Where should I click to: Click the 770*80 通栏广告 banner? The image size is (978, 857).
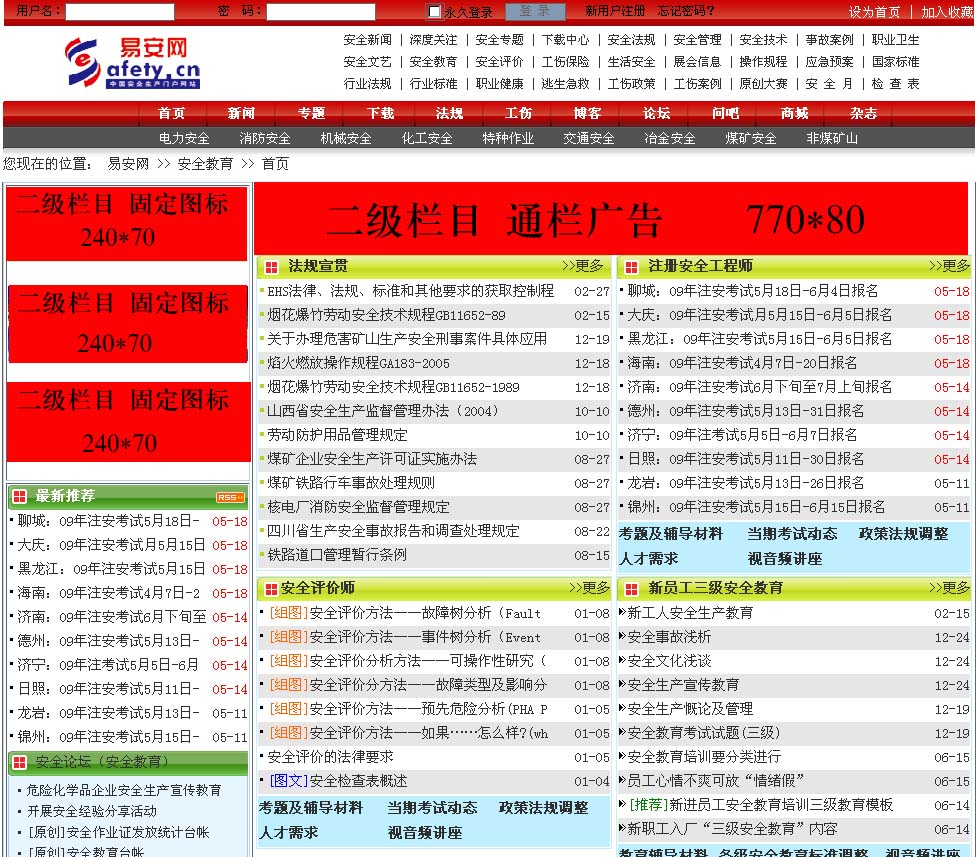(x=611, y=219)
